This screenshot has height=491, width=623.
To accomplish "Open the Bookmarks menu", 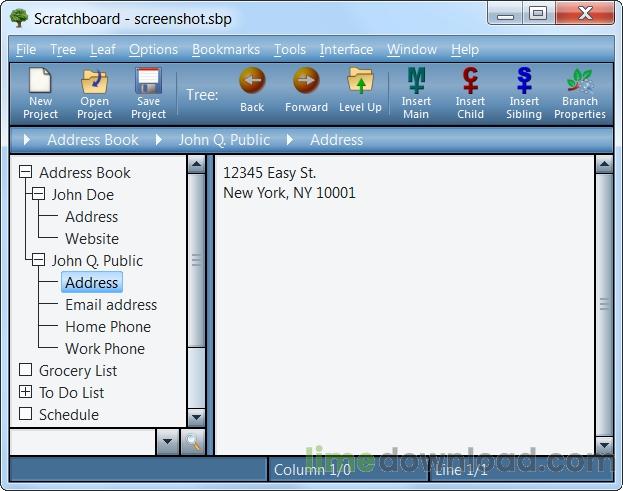I will 225,49.
